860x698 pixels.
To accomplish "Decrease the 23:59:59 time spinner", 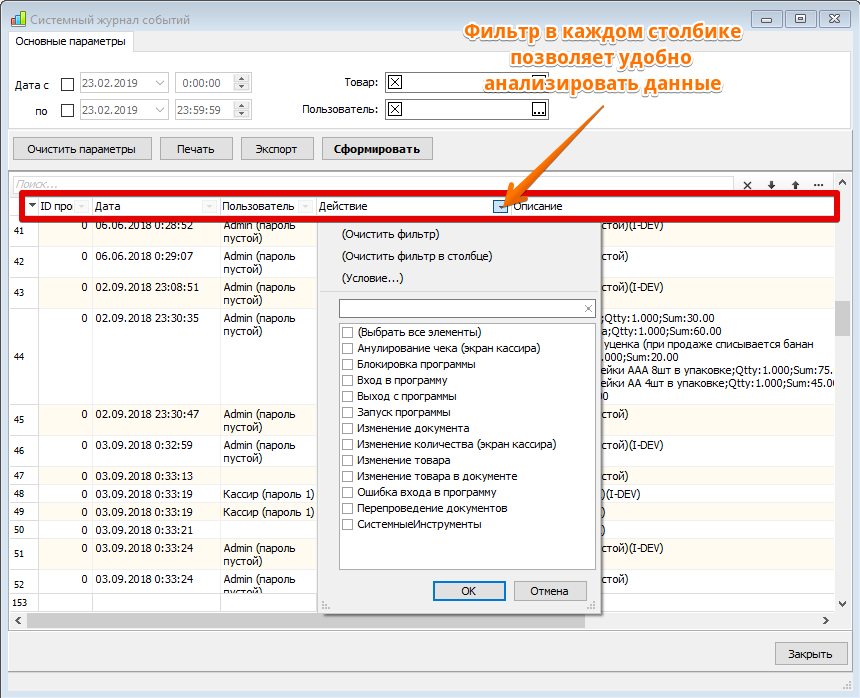I will pyautogui.click(x=241, y=114).
